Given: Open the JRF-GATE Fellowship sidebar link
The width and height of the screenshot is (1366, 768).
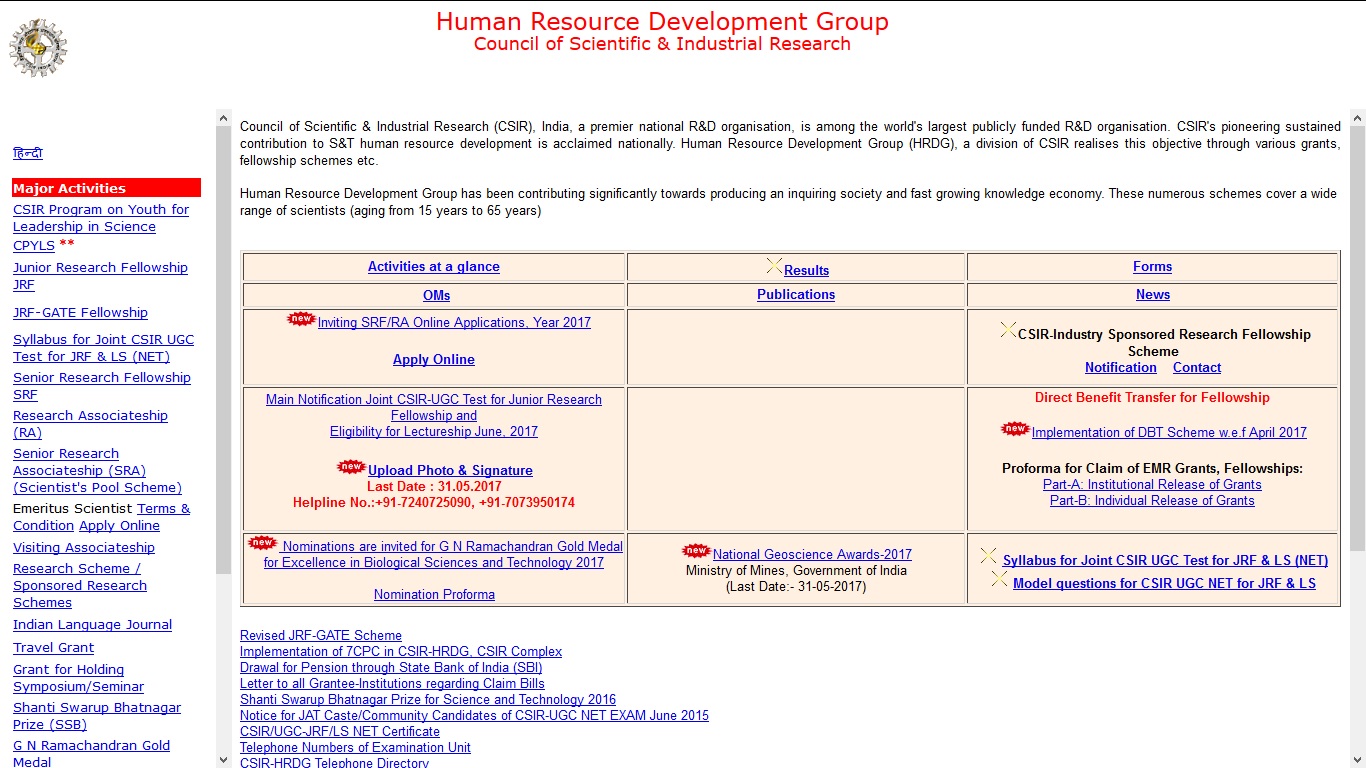Looking at the screenshot, I should (80, 313).
